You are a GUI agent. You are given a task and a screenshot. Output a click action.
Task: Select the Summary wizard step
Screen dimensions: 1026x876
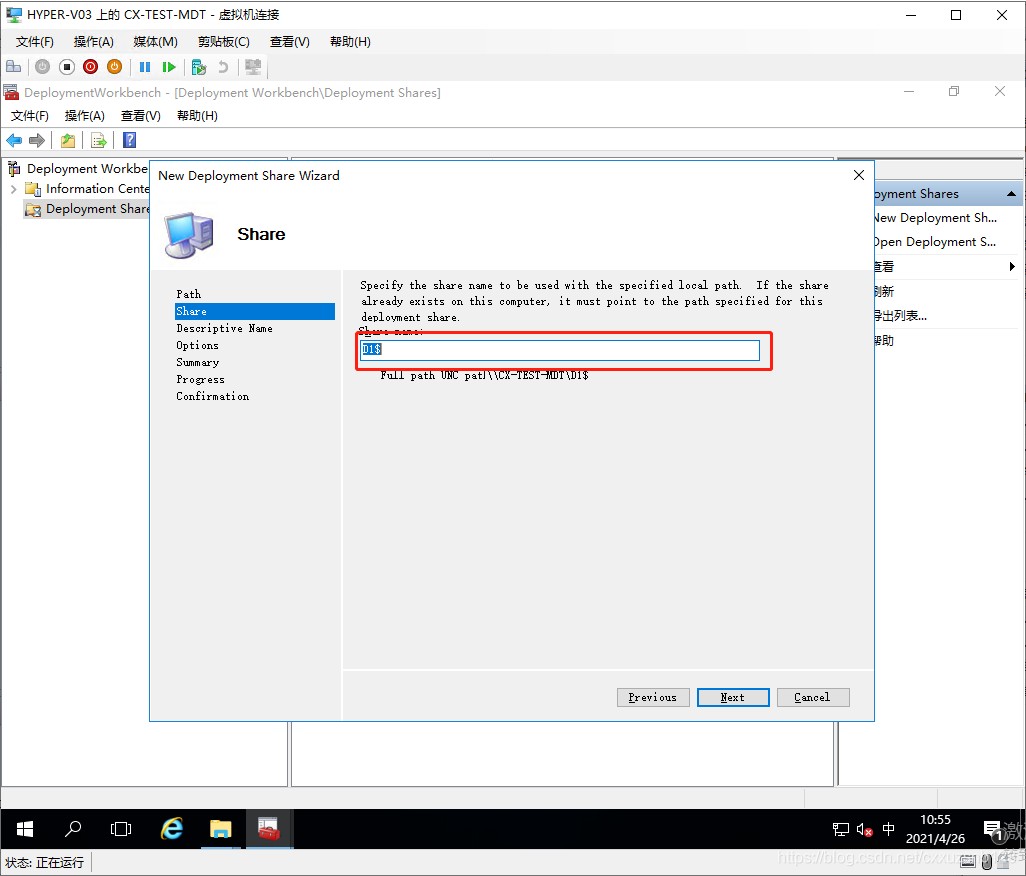[x=198, y=362]
